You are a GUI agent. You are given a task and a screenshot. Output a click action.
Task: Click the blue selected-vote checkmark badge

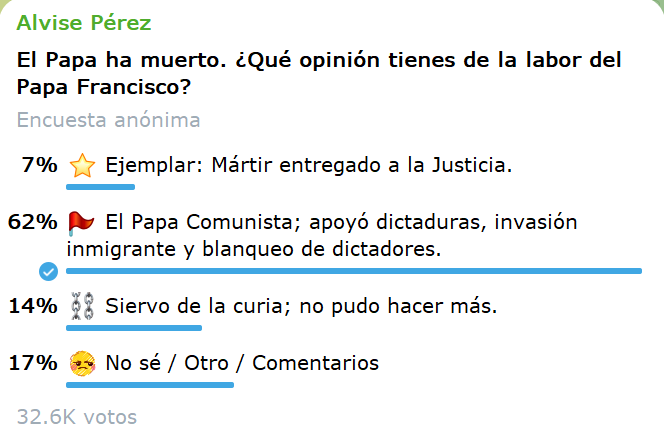pos(47,271)
